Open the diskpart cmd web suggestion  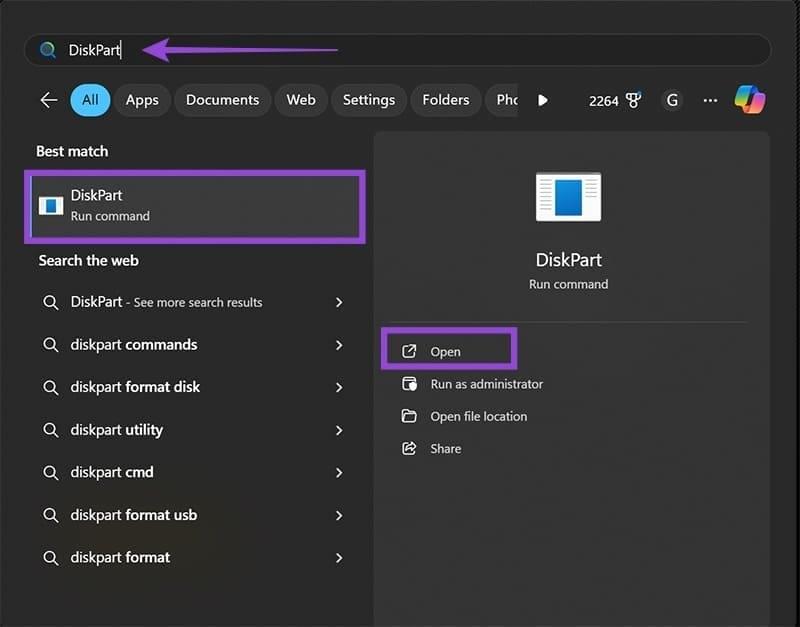[112, 472]
